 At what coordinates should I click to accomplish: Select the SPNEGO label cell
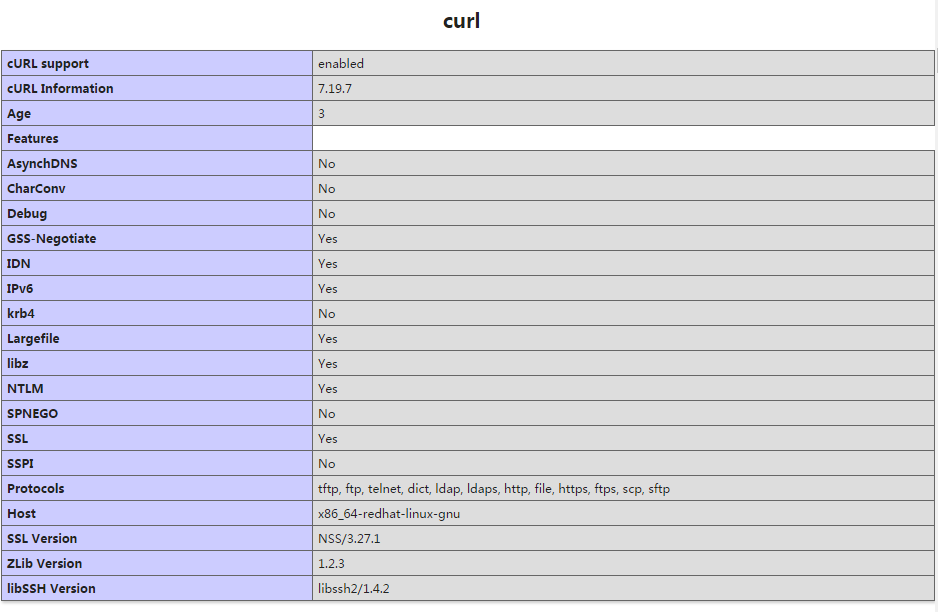(157, 413)
